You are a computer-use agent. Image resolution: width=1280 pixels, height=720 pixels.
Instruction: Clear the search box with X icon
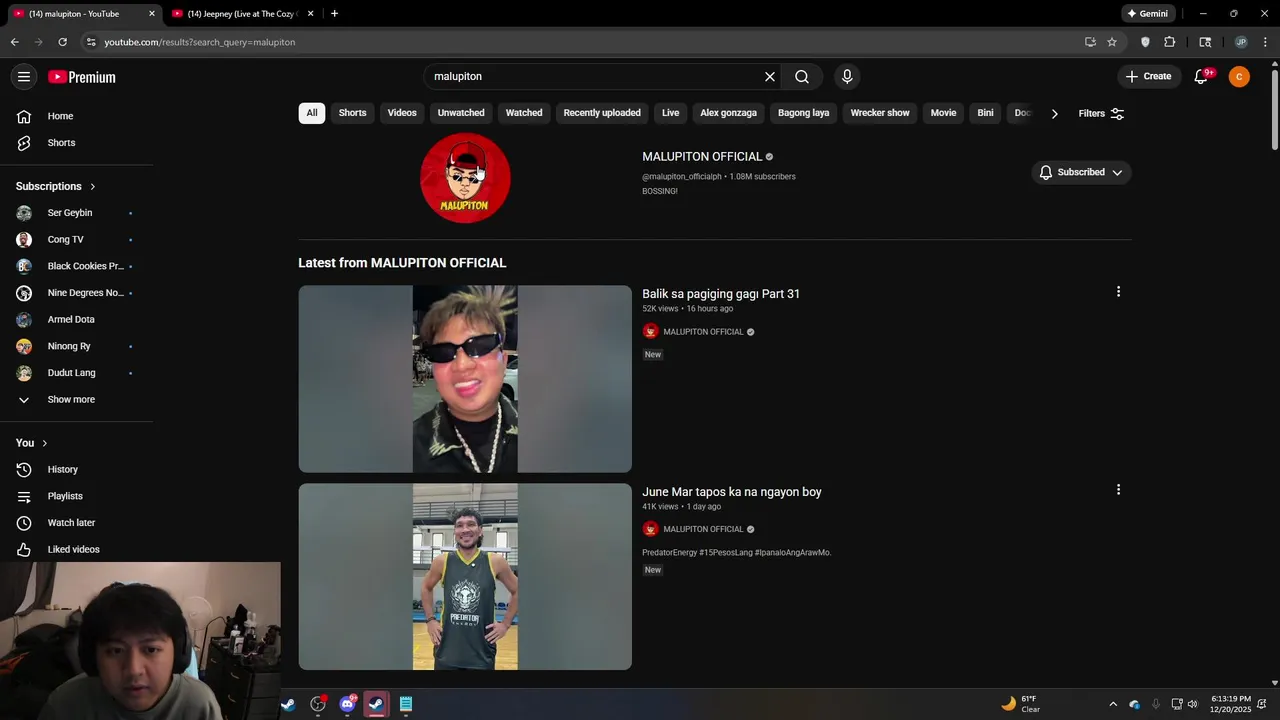click(770, 77)
